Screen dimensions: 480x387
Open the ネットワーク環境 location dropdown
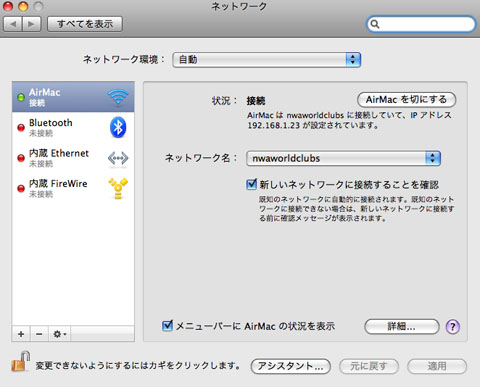(266, 60)
